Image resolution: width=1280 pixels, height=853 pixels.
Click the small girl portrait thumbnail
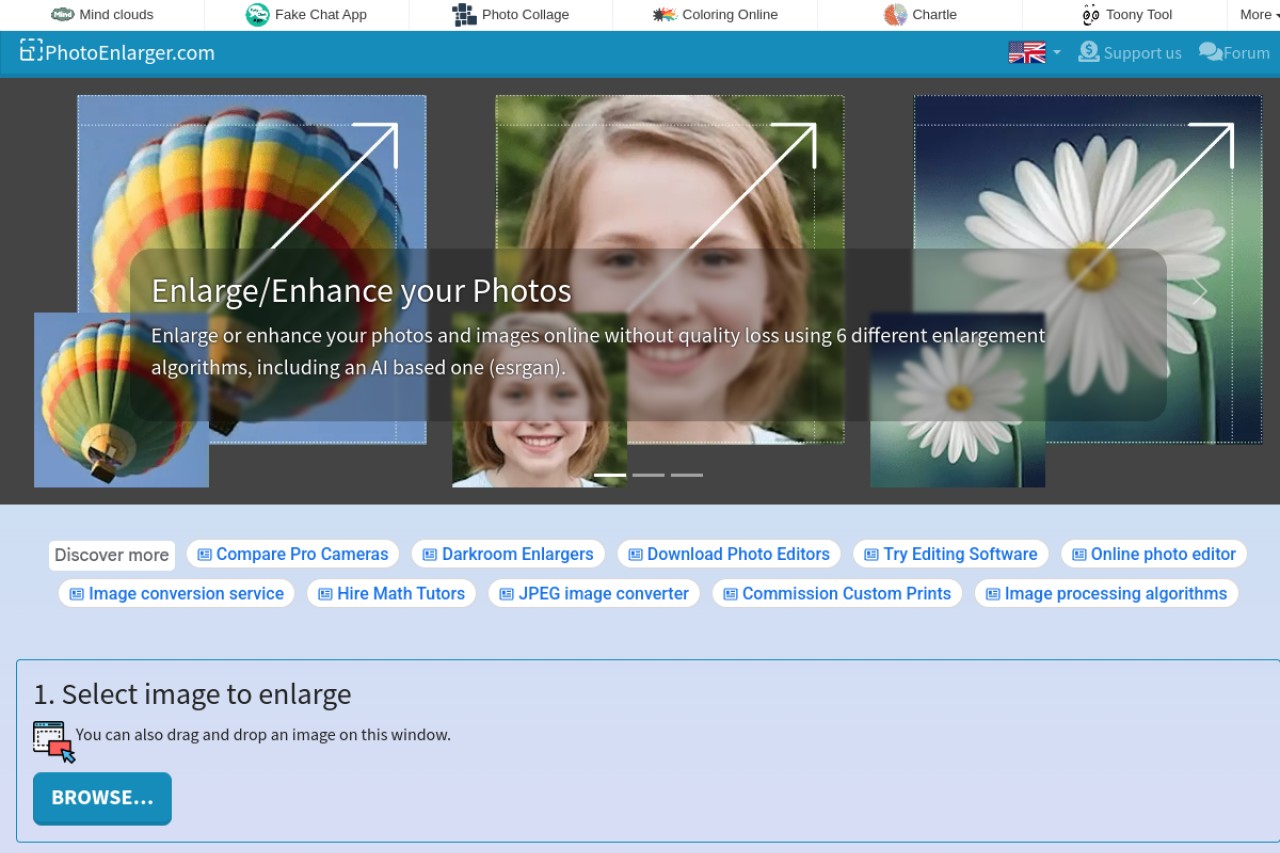[x=540, y=400]
